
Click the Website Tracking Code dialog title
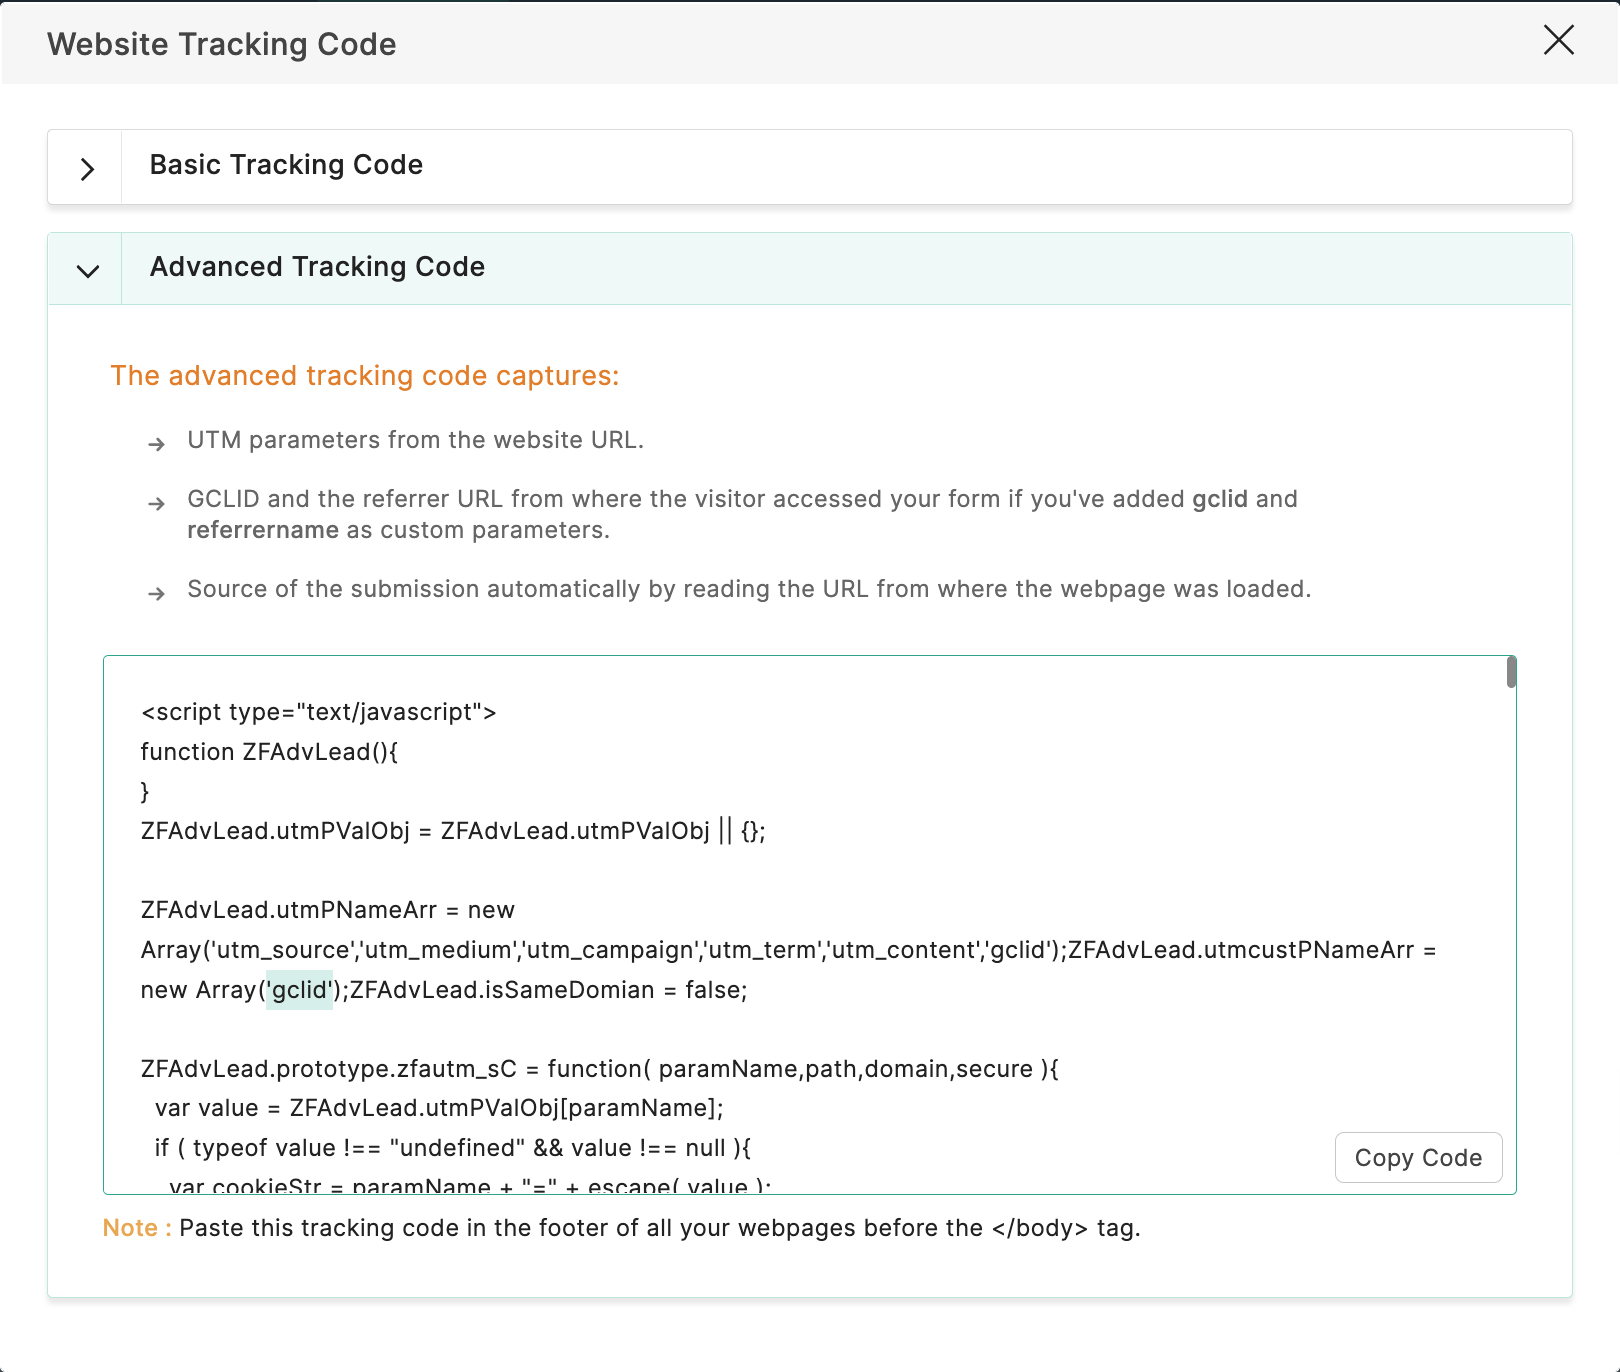(221, 45)
